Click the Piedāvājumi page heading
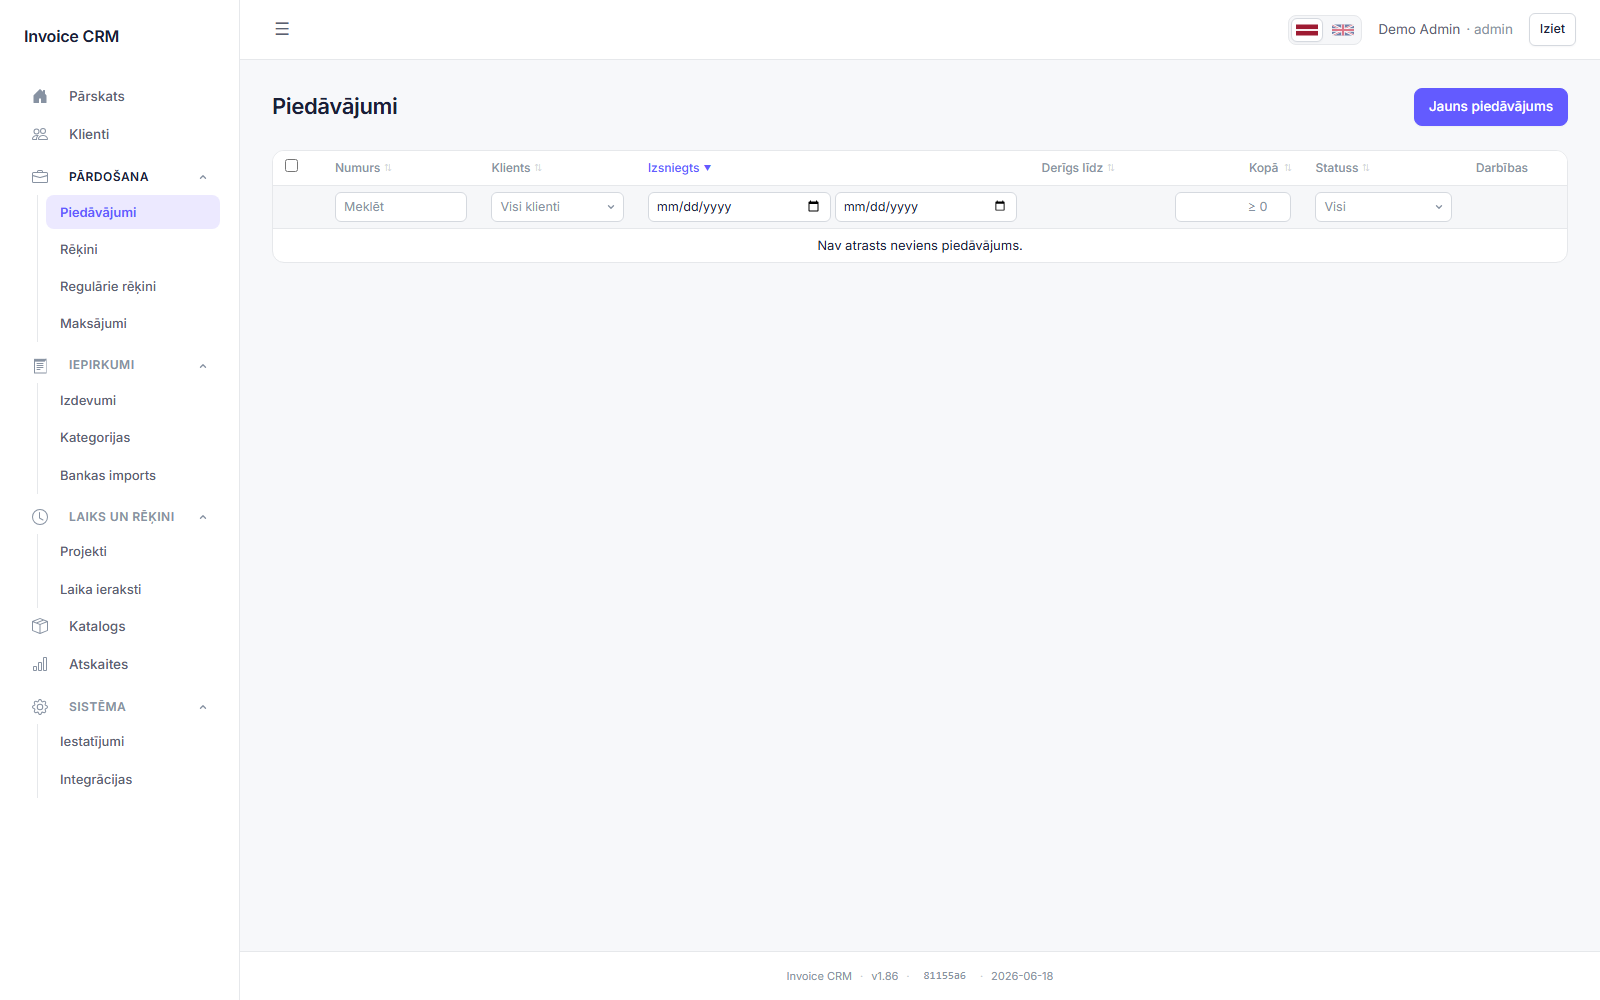The width and height of the screenshot is (1600, 1000). coord(335,107)
